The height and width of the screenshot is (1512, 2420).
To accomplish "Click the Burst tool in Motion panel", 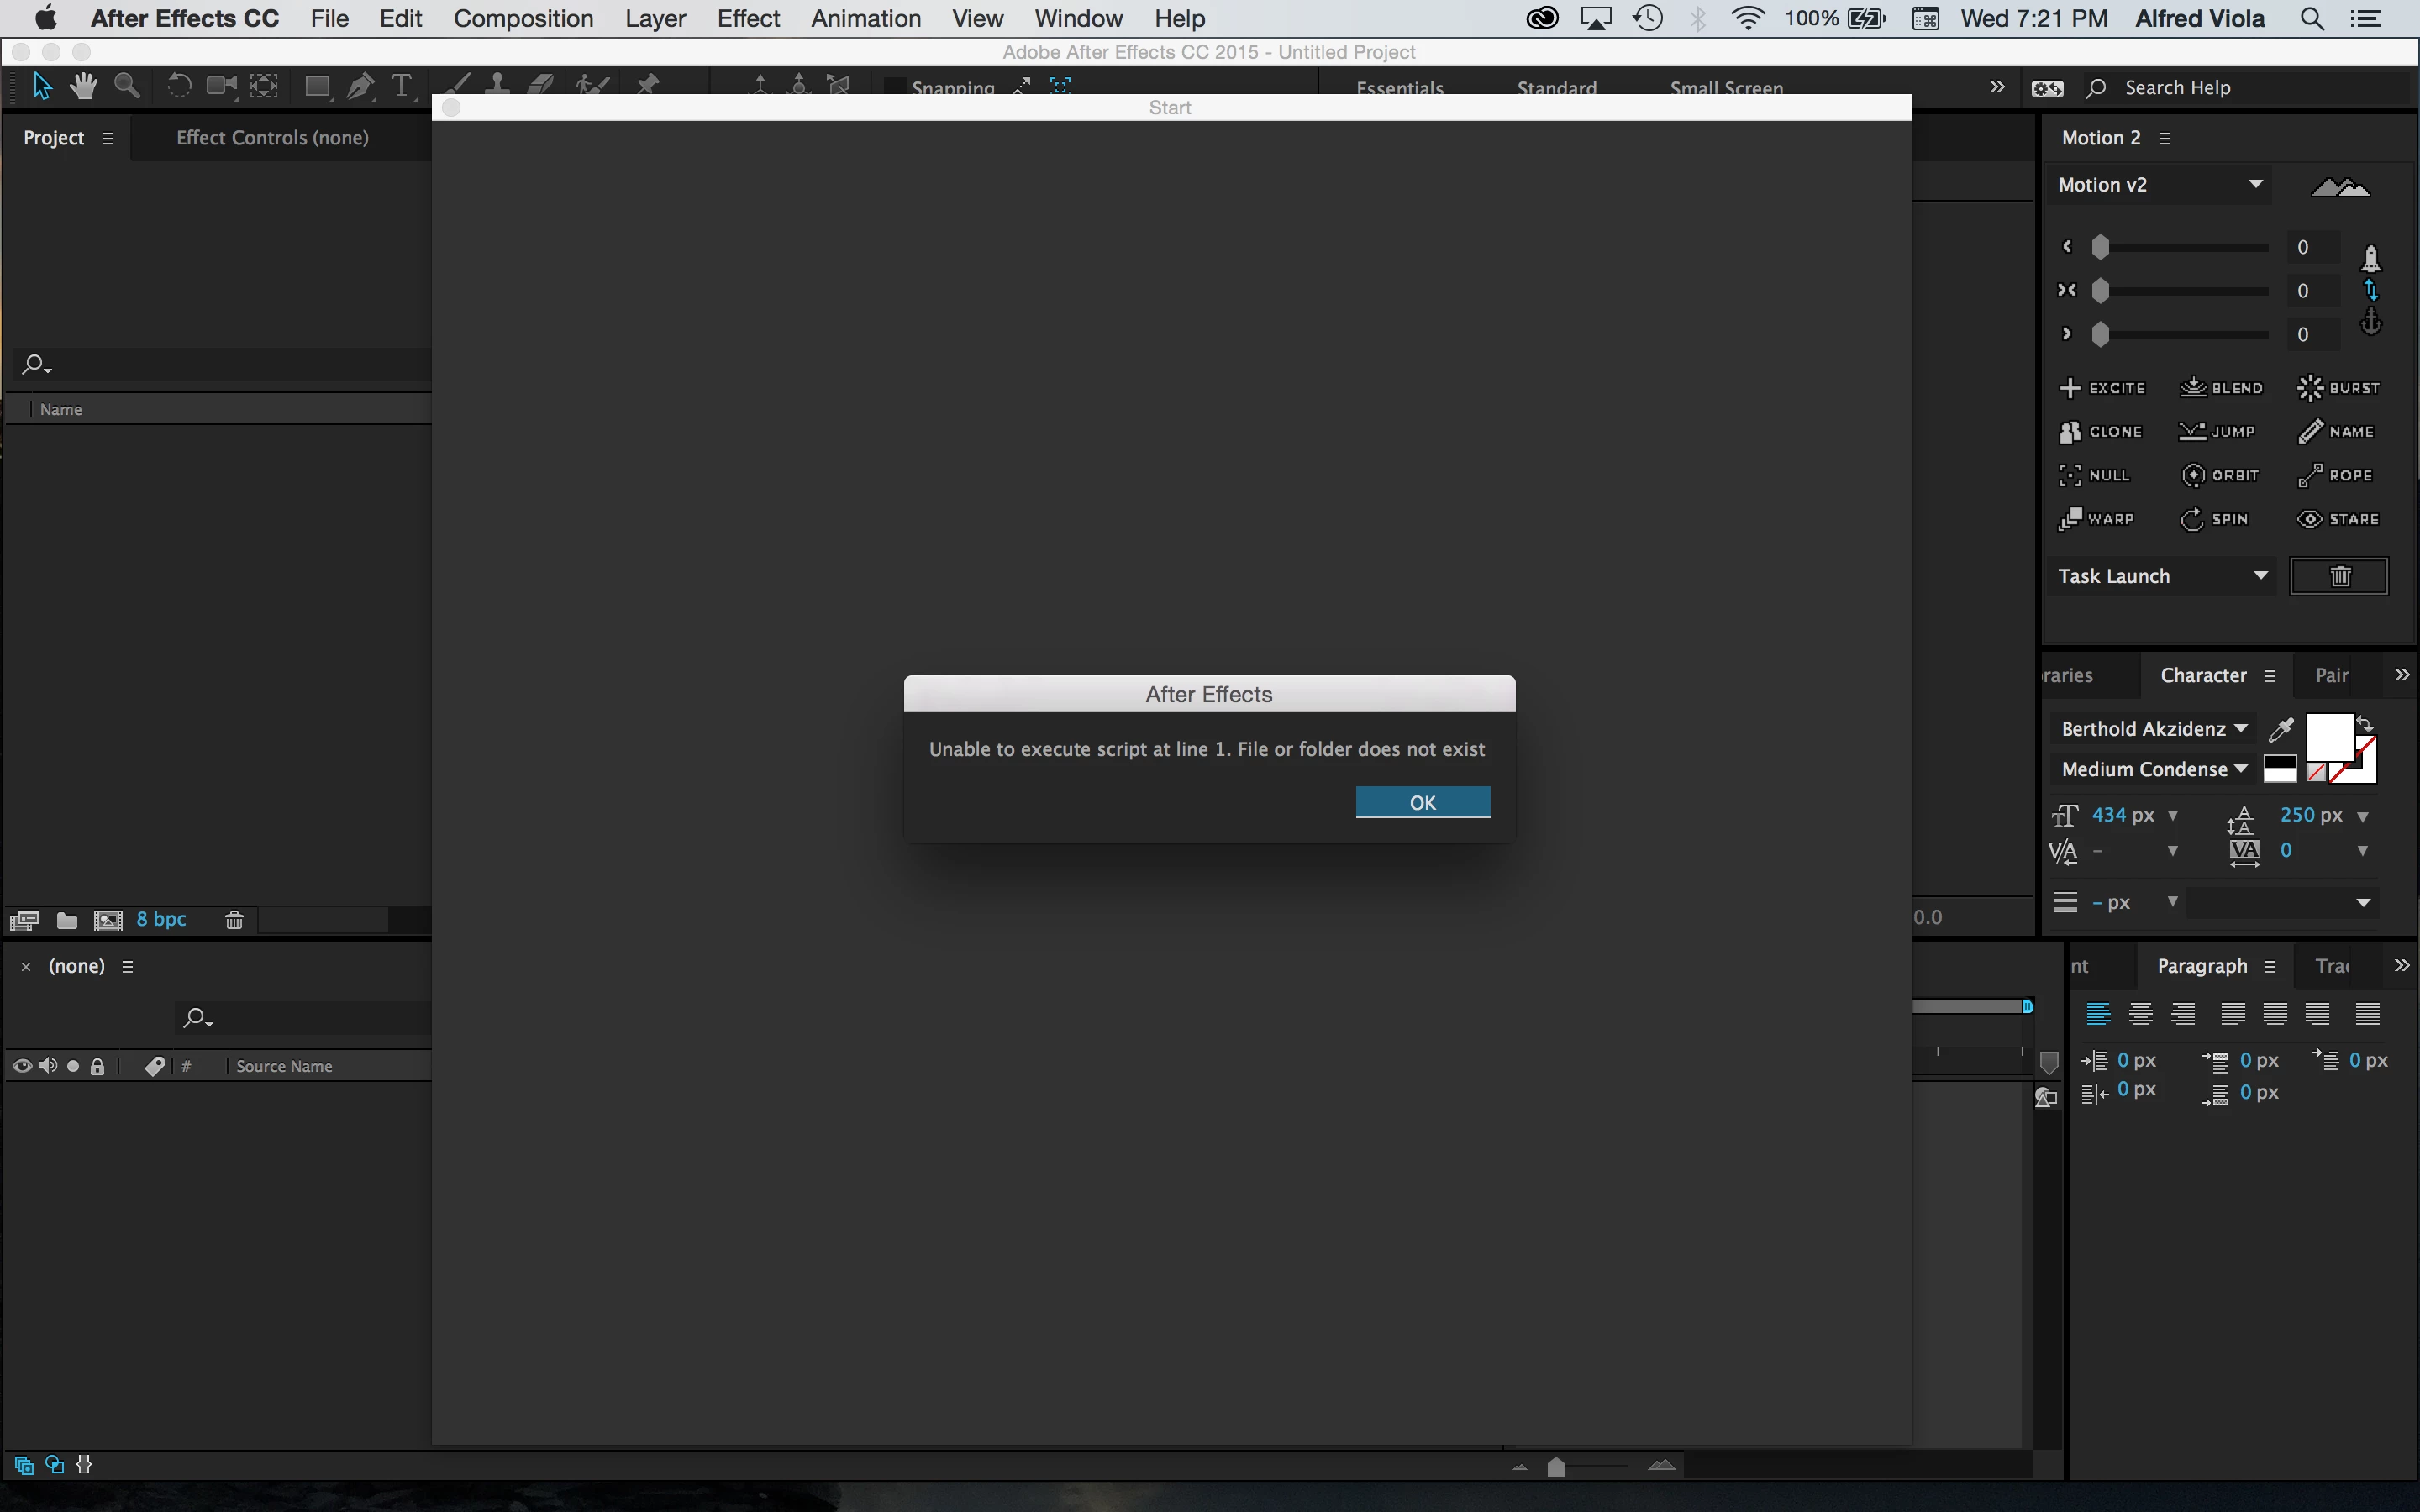I will point(2338,388).
